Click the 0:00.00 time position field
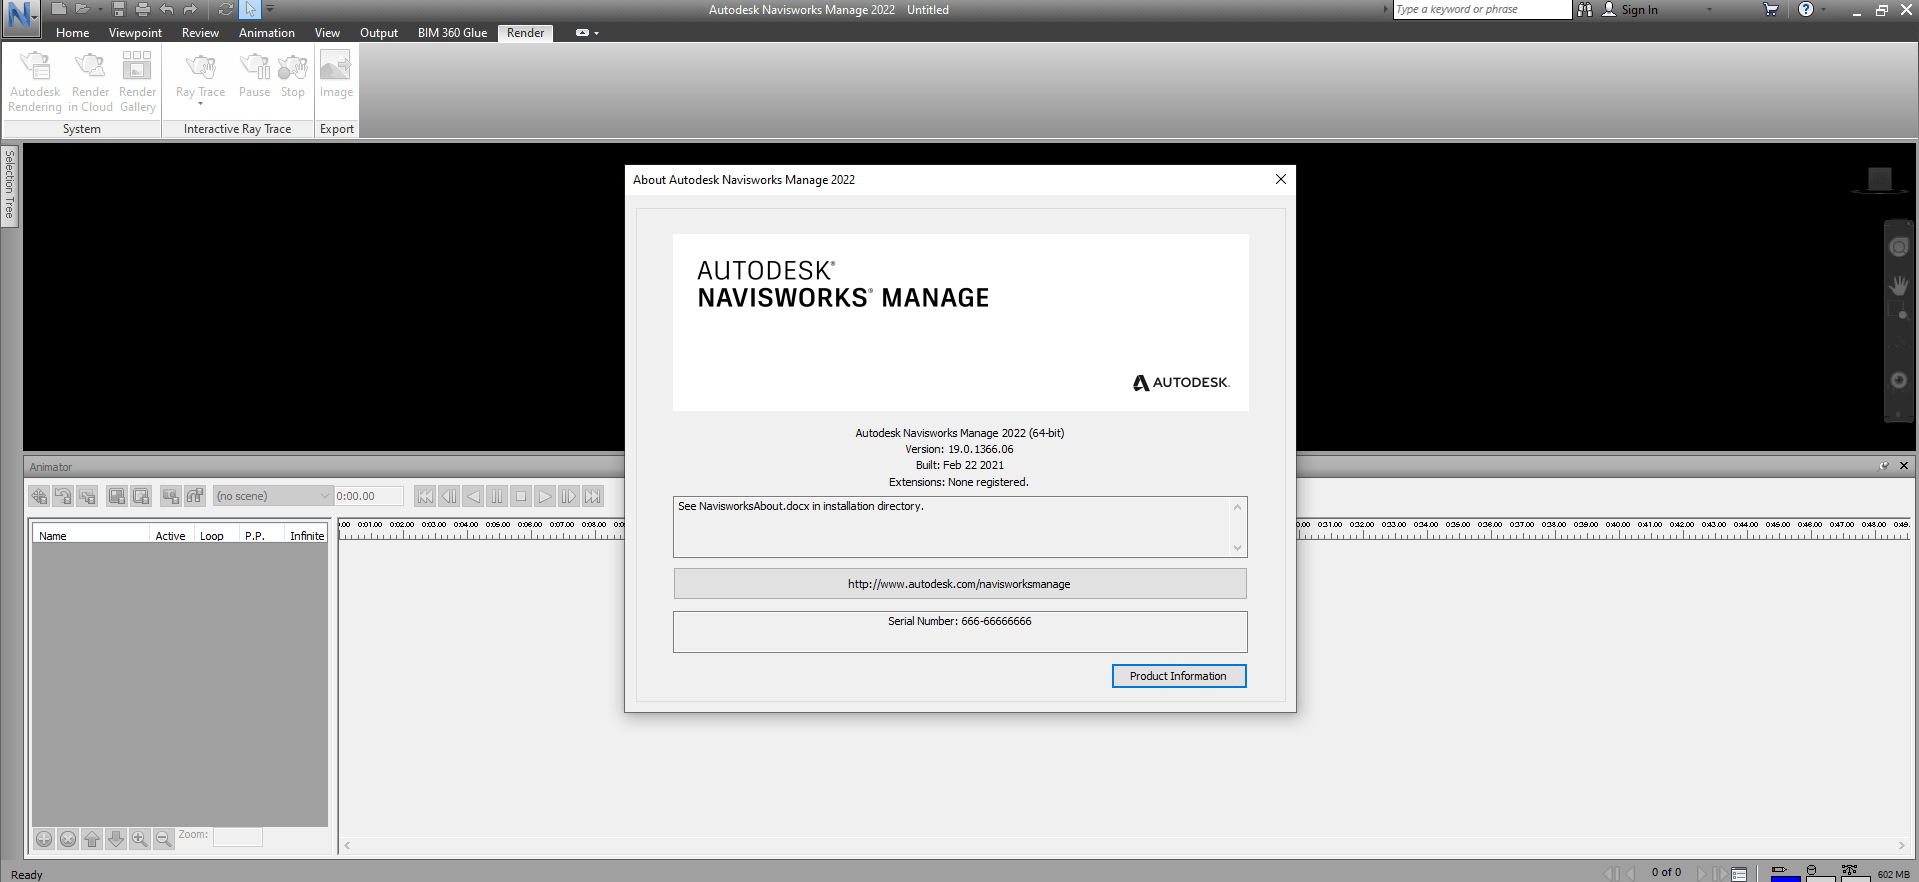 [369, 496]
